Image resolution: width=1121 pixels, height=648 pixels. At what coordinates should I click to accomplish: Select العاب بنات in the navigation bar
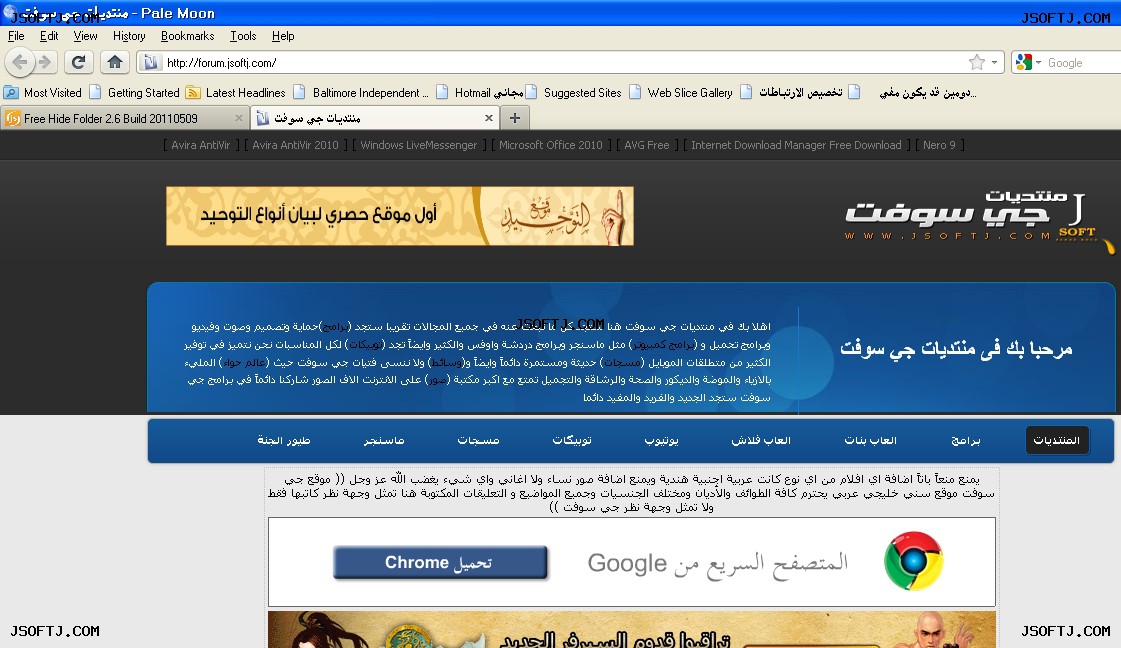click(x=870, y=440)
